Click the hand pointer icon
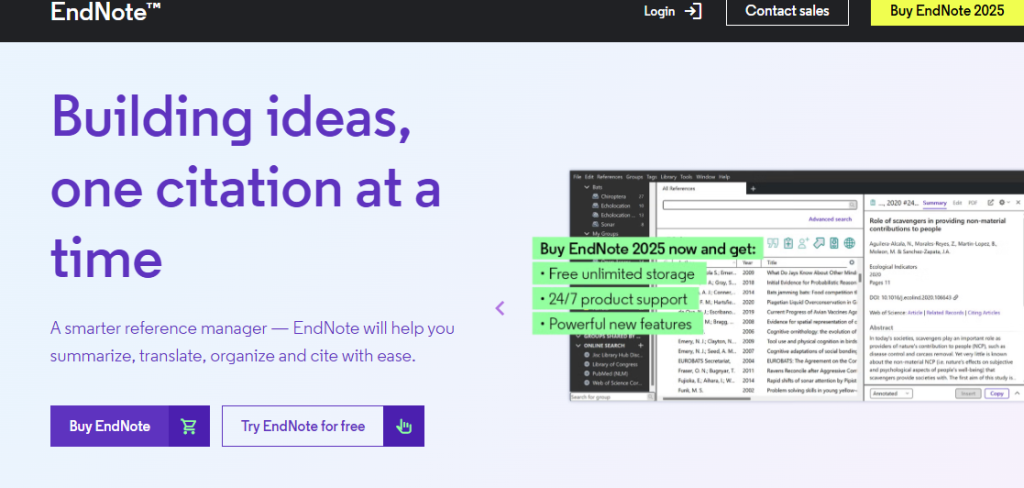 (404, 427)
